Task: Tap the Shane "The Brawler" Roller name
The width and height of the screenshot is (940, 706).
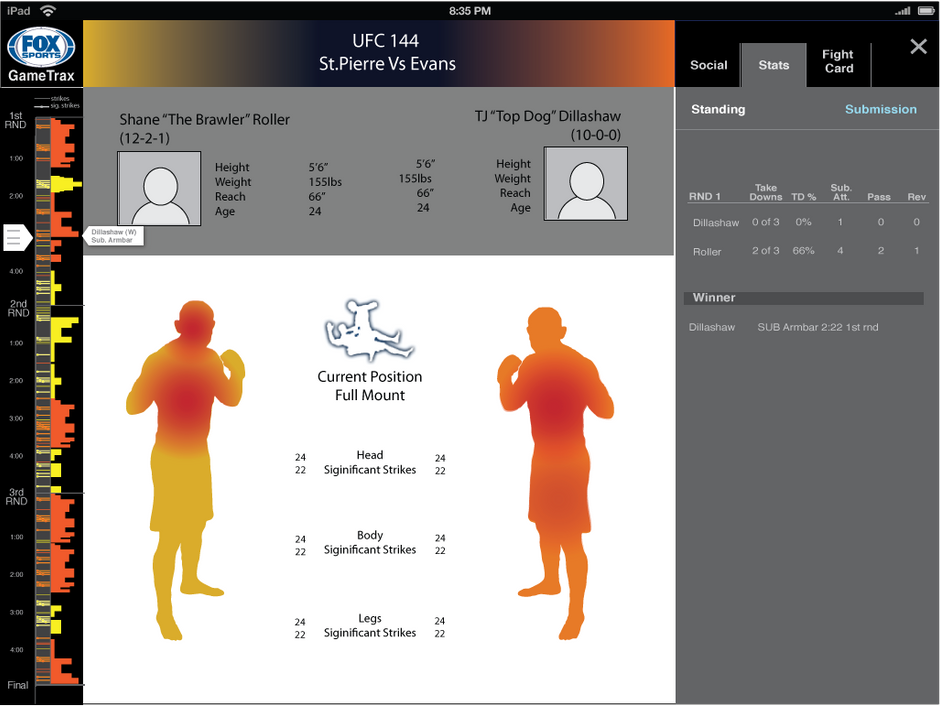Action: [204, 119]
